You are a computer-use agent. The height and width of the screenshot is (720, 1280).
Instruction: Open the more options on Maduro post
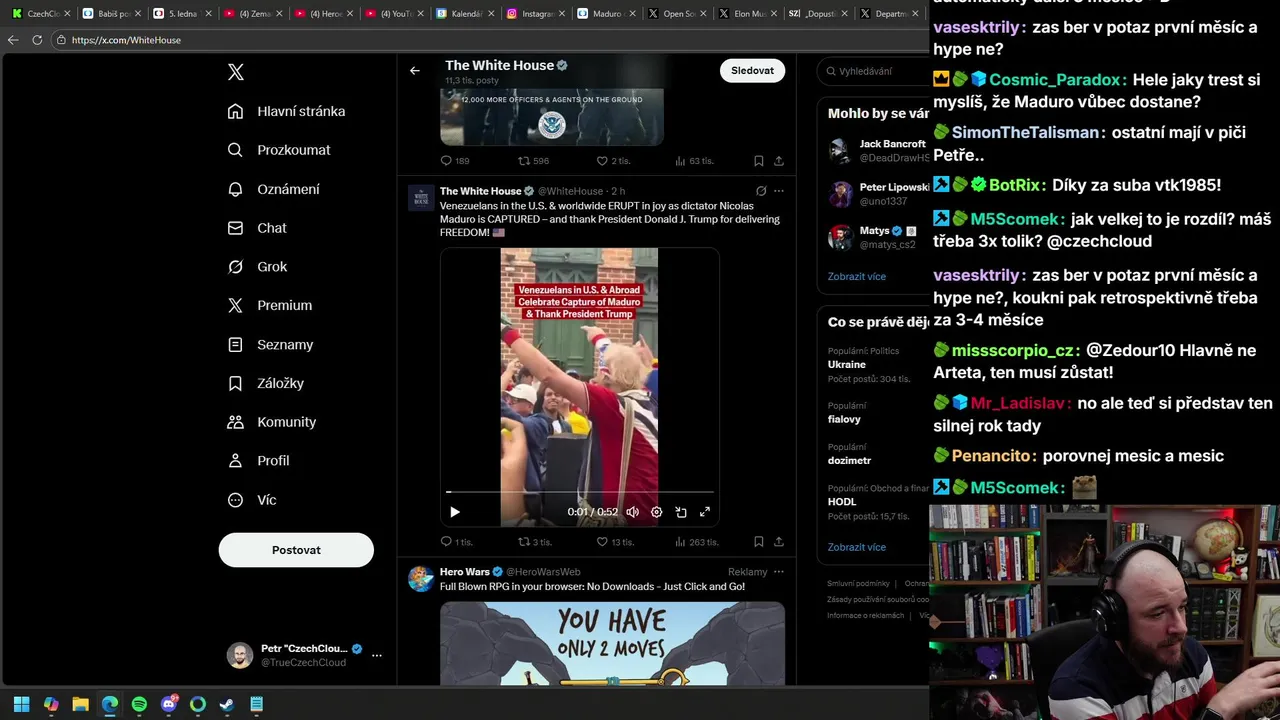click(779, 191)
